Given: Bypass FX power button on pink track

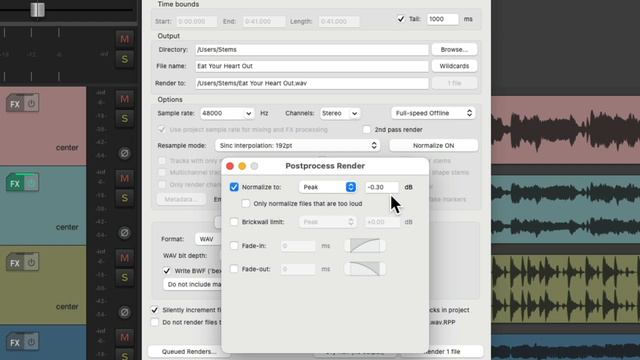Looking at the screenshot, I should pos(31,104).
